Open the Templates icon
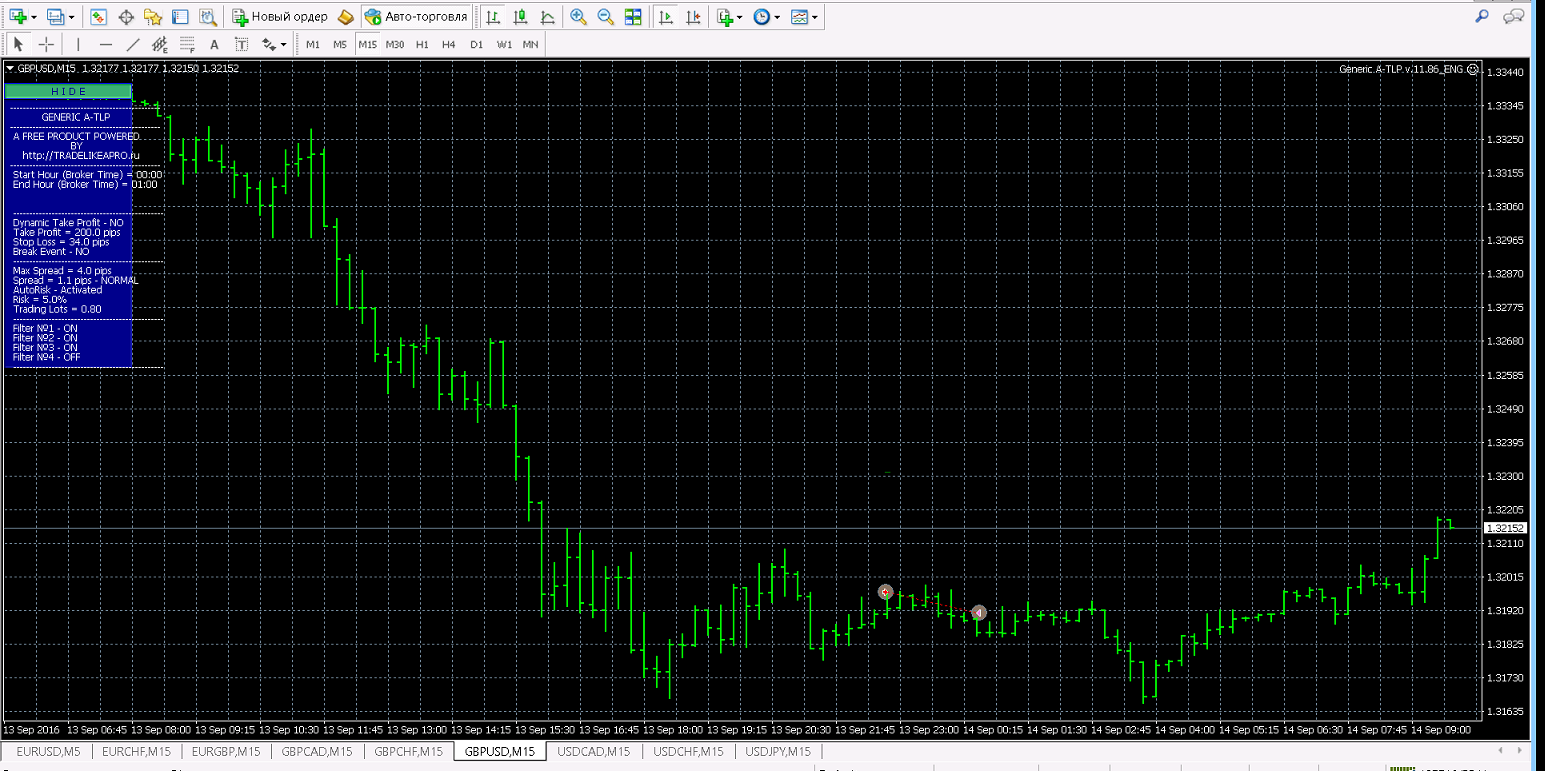Screen dimensions: 1545x771 pyautogui.click(x=799, y=17)
